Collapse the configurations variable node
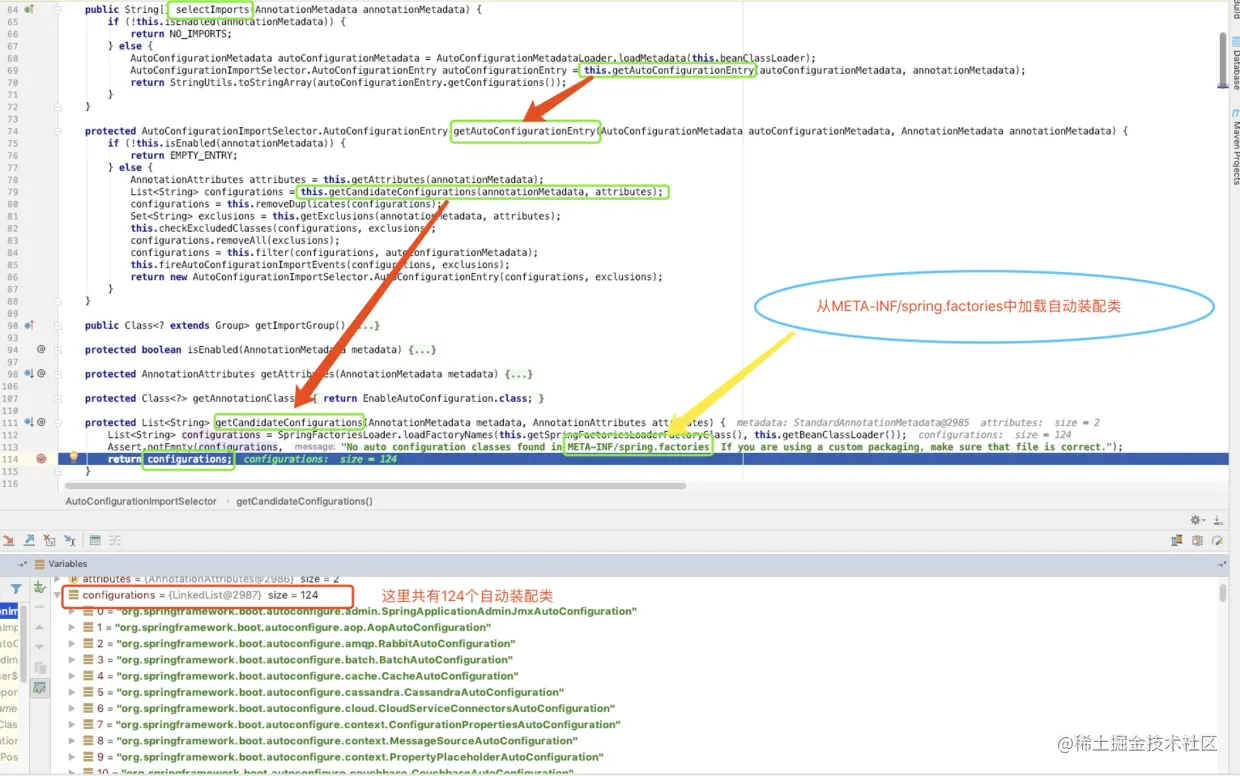The width and height of the screenshot is (1240, 776). [x=57, y=595]
